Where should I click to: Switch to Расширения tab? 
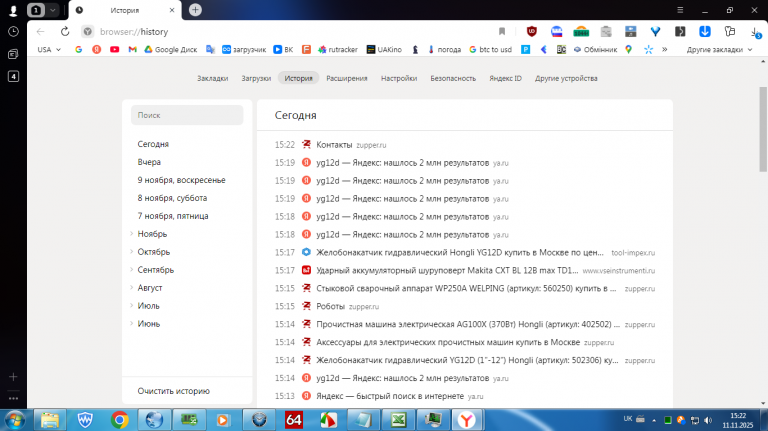[x=347, y=78]
